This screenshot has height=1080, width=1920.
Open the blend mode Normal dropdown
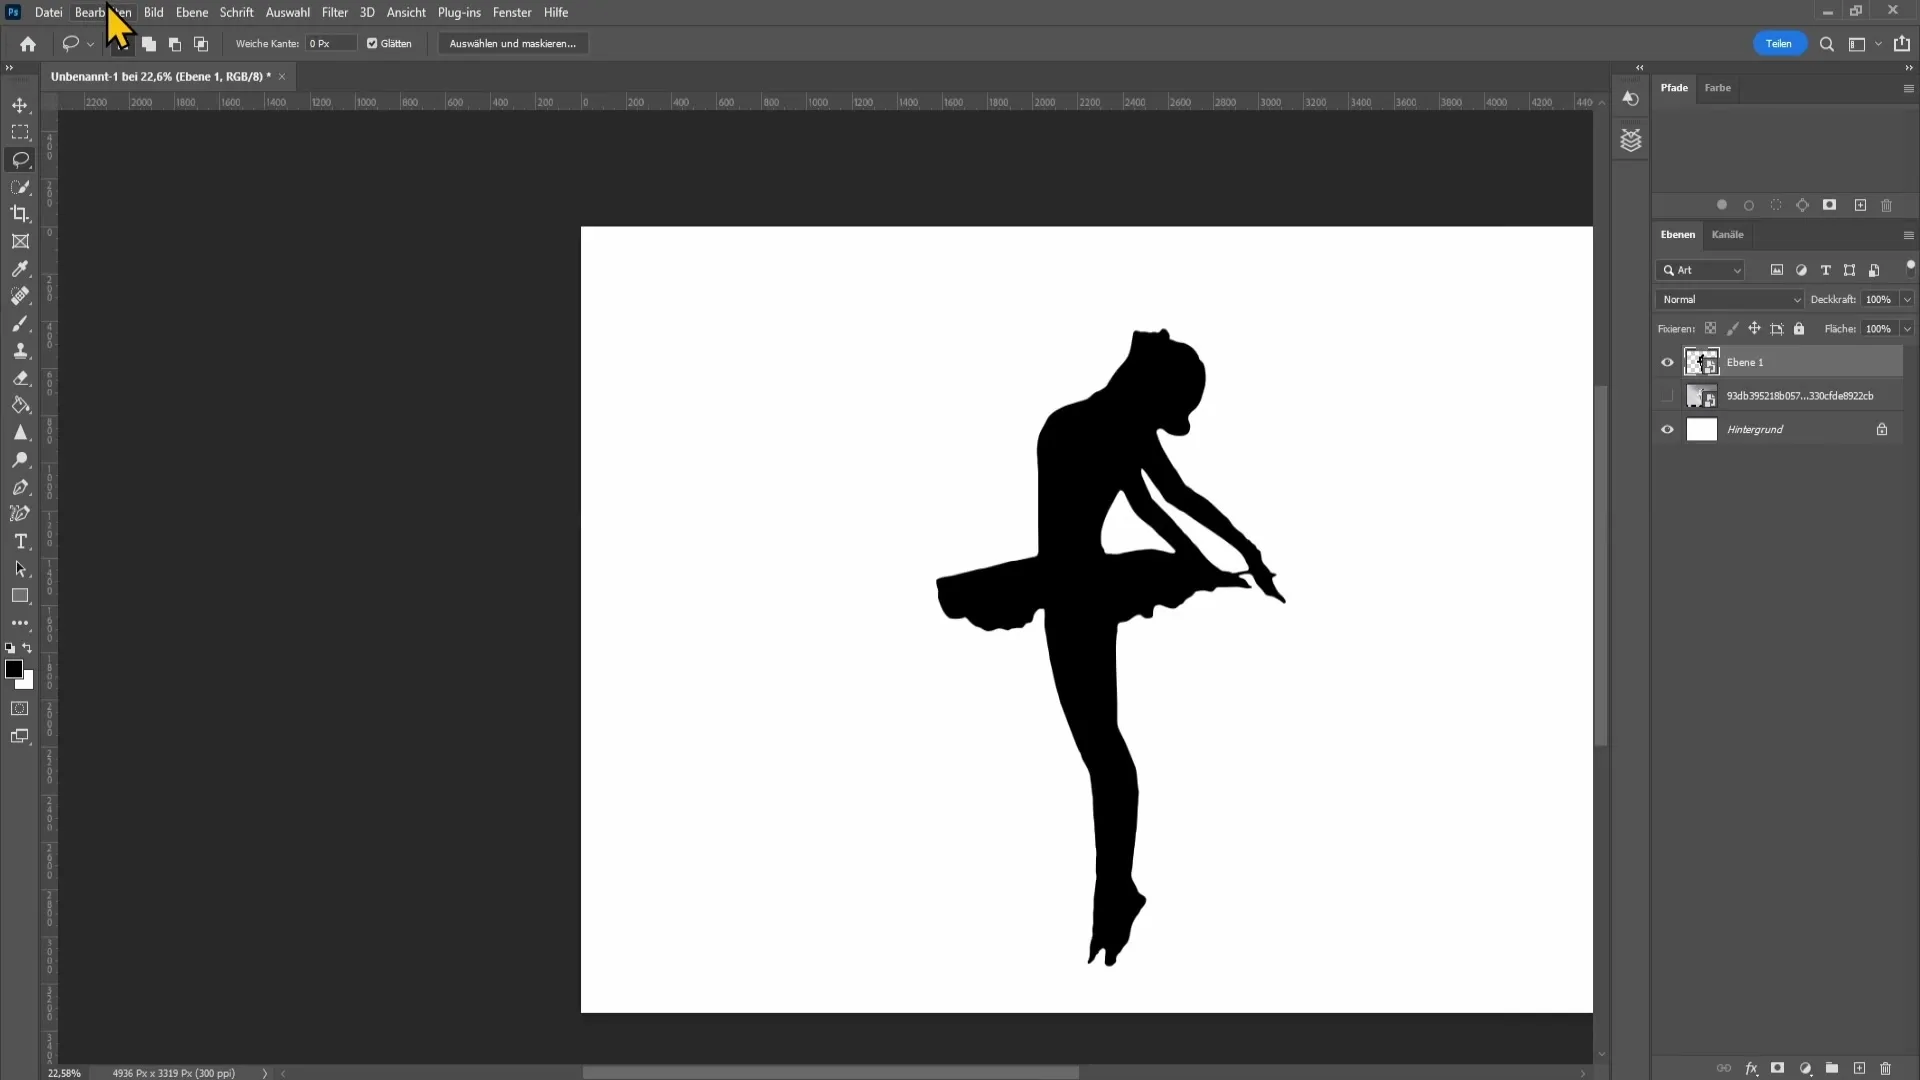(x=1730, y=300)
